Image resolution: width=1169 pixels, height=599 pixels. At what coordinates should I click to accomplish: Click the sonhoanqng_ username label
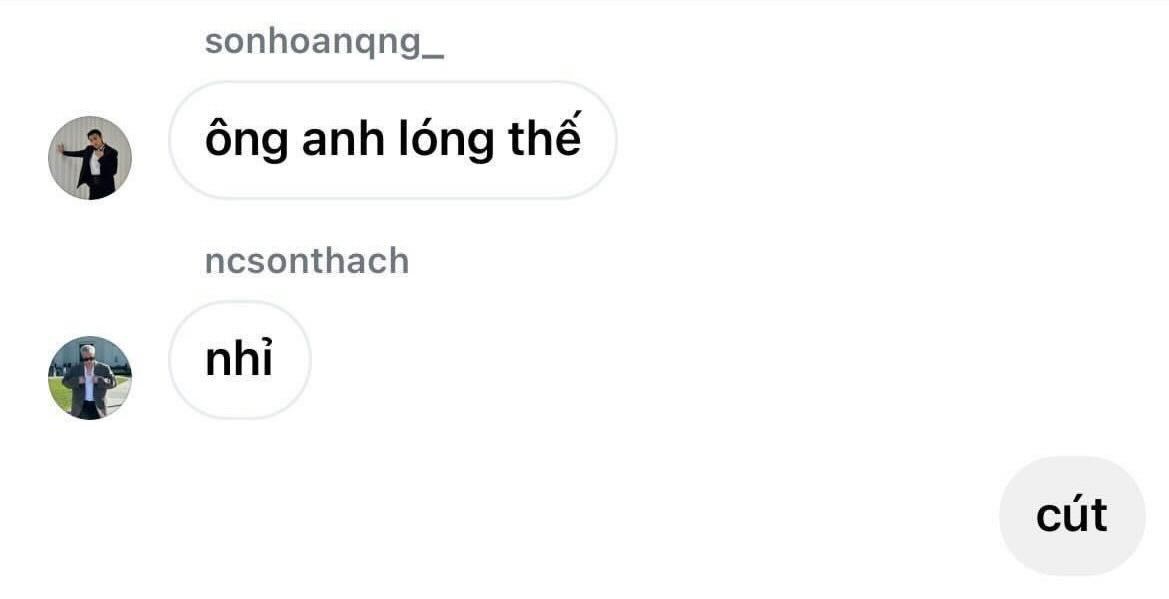(324, 42)
